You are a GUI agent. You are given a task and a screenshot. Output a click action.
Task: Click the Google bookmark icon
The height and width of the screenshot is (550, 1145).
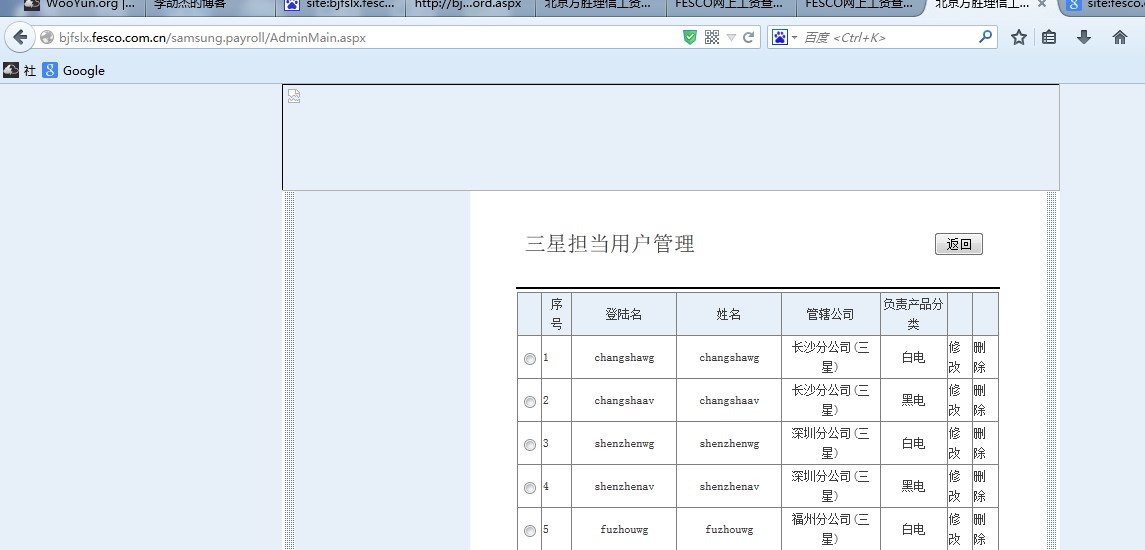click(x=50, y=70)
